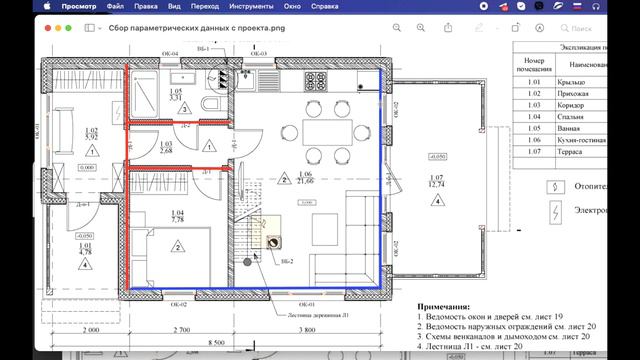640x360 pixels.
Task: Open the Правка menu
Action: 146,7
